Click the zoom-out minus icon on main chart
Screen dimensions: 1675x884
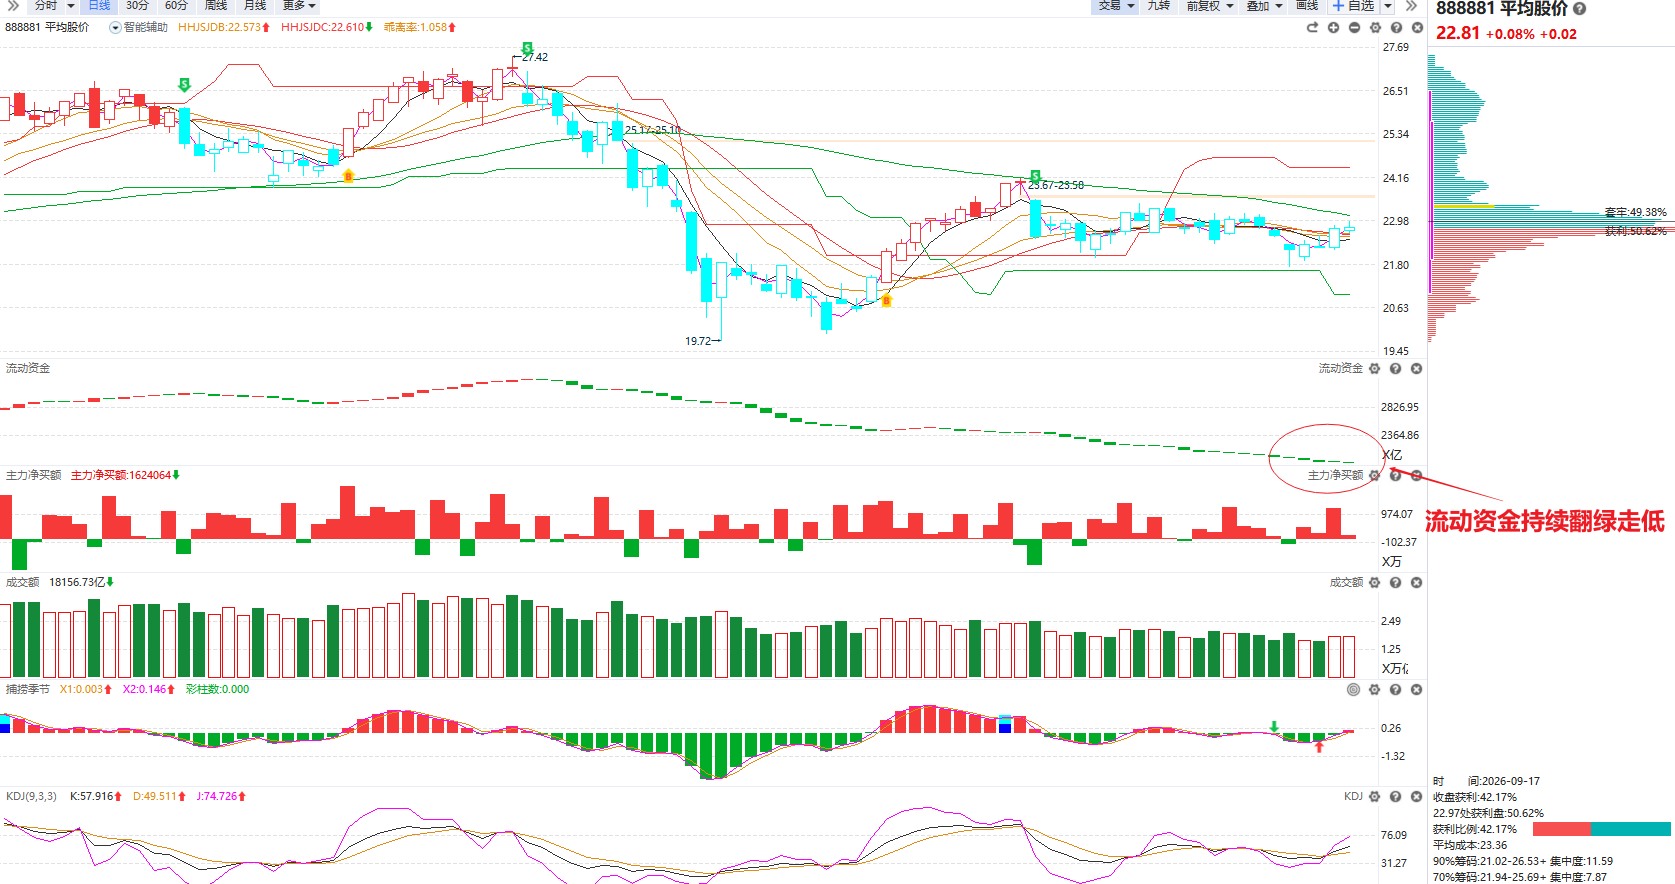coord(1354,27)
